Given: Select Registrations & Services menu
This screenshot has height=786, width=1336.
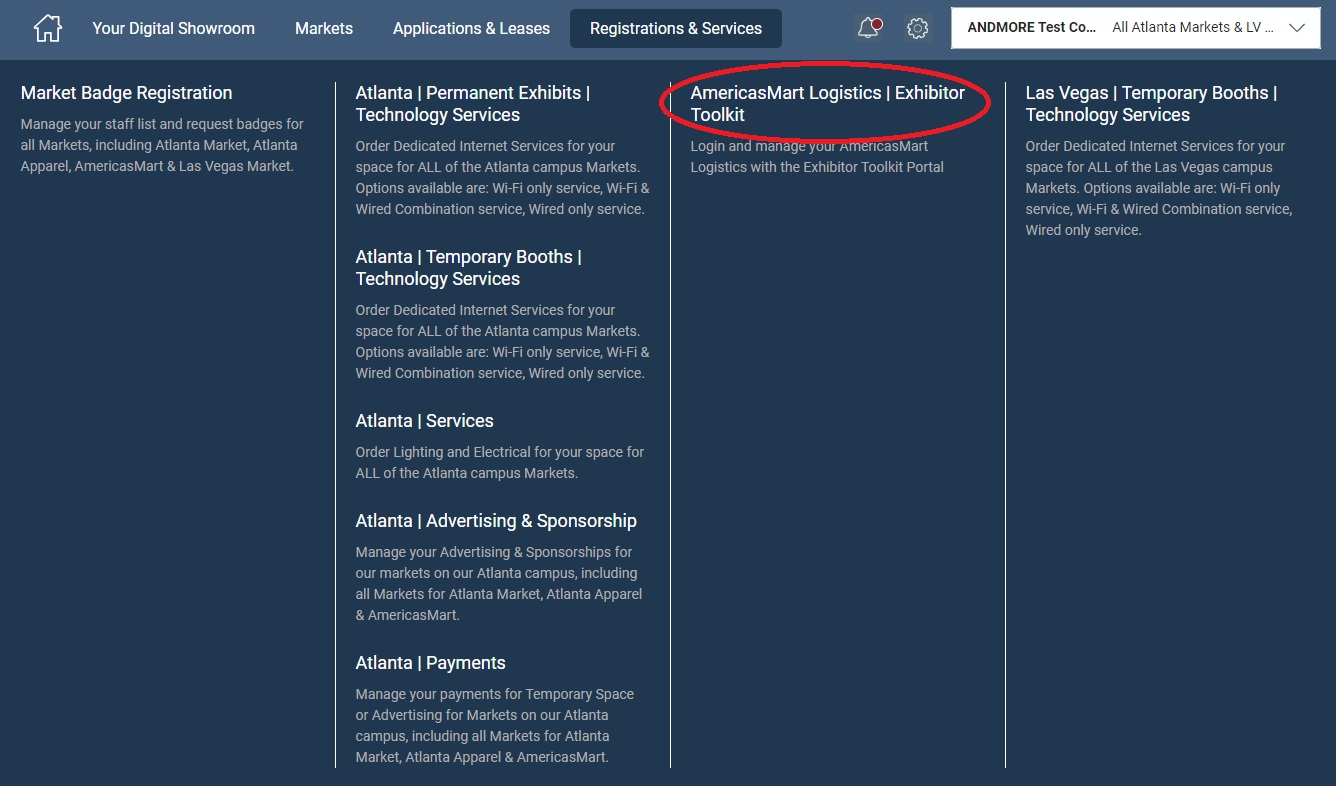Looking at the screenshot, I should [x=676, y=28].
